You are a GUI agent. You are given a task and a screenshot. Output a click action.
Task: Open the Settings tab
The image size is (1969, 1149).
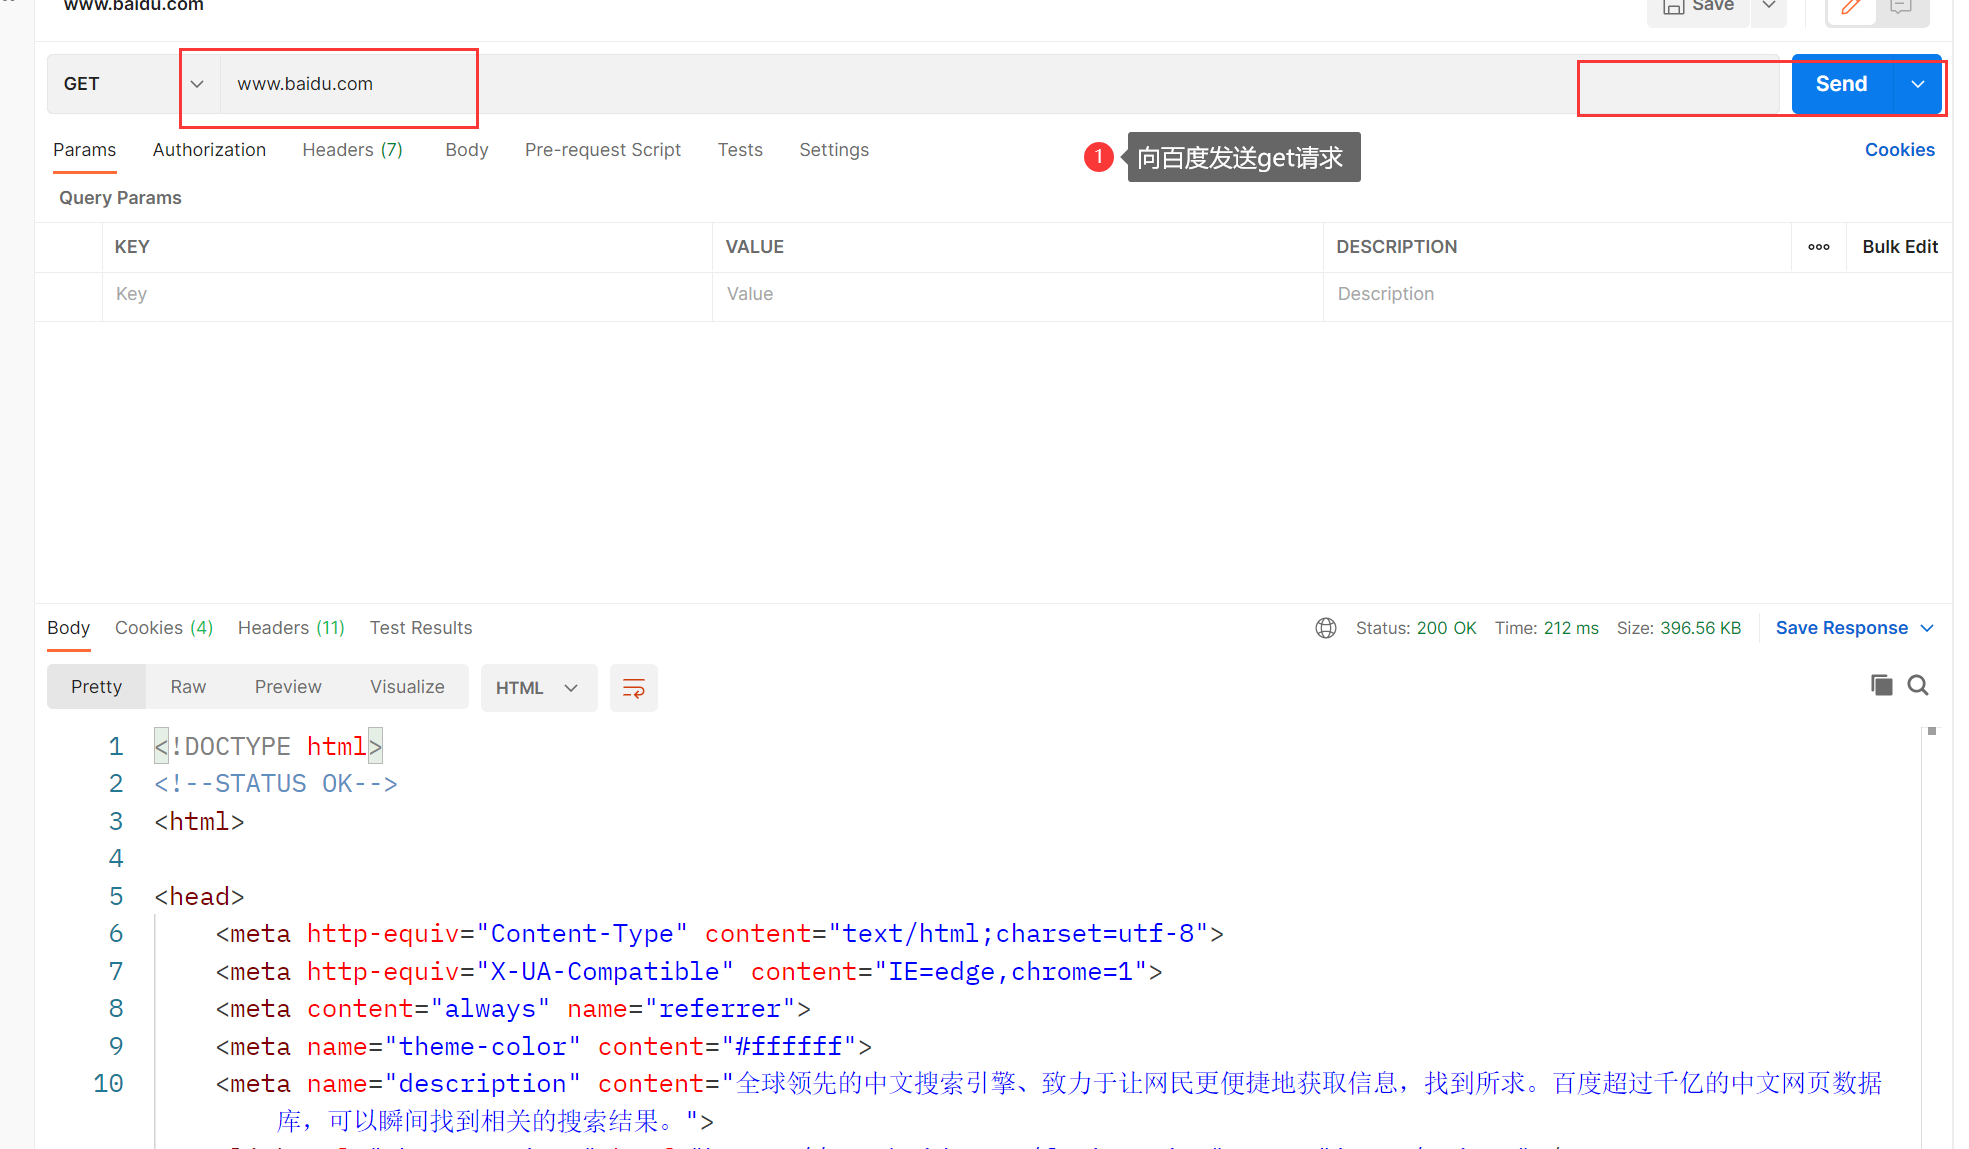click(834, 150)
